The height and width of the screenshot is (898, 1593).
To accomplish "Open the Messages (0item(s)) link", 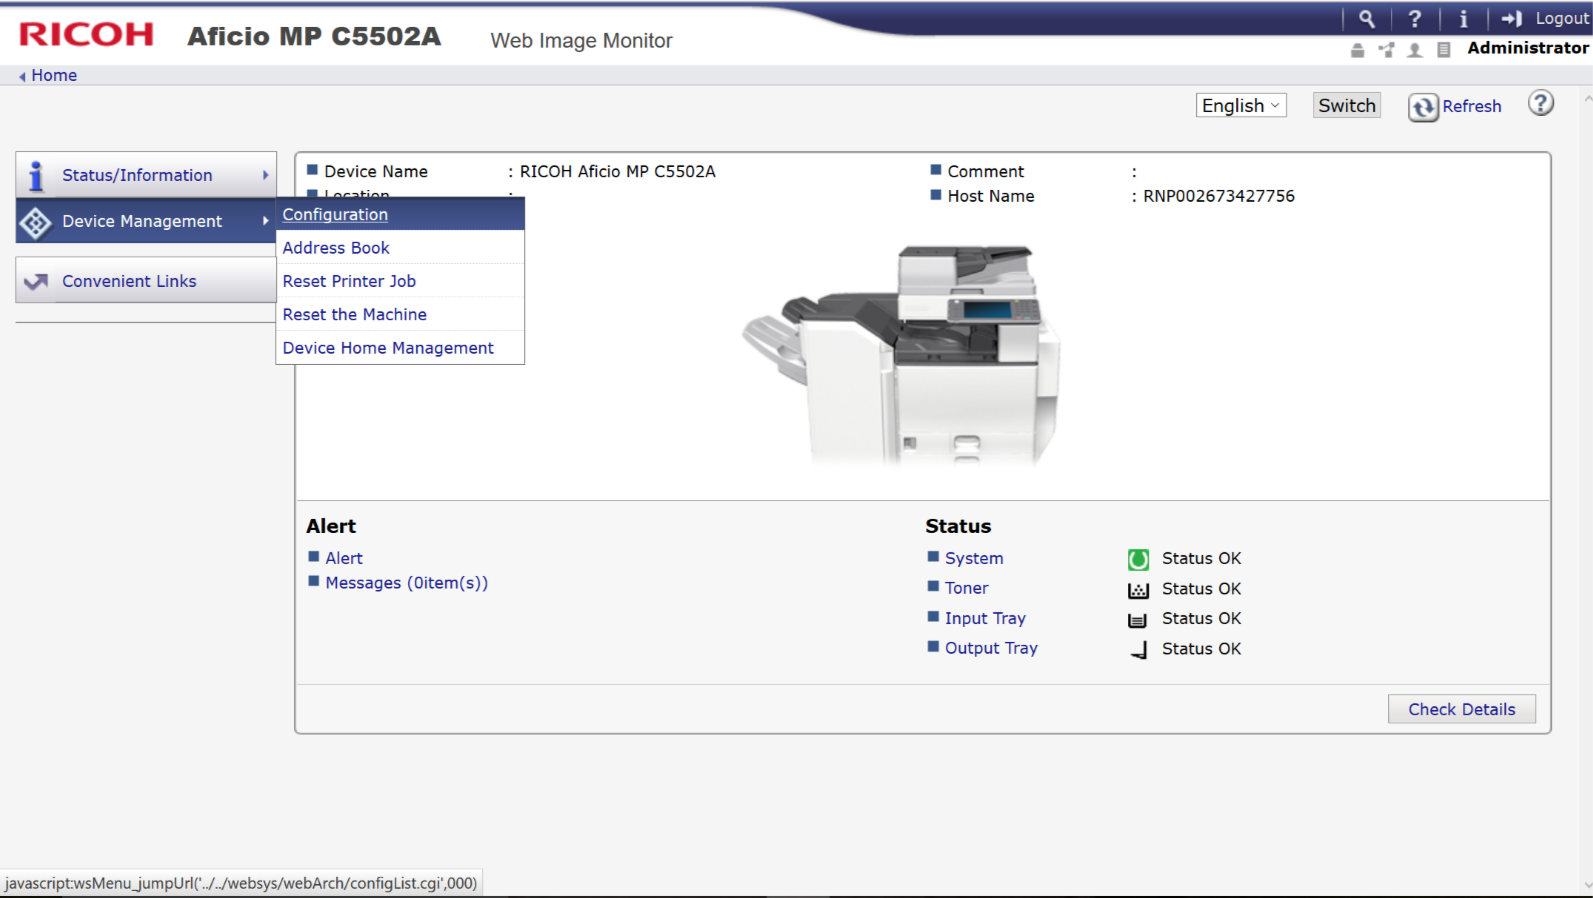I will [406, 583].
